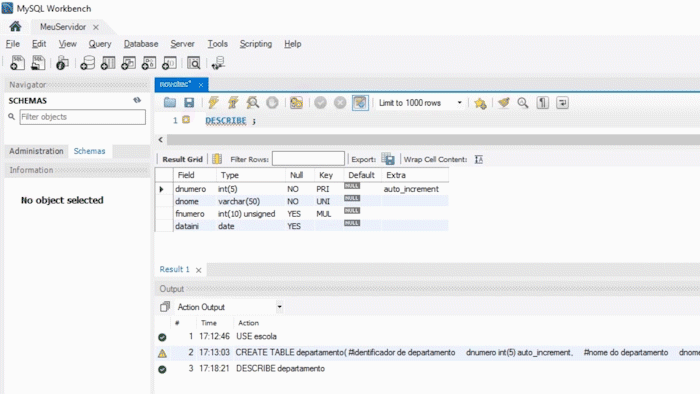
Task: Close the query editor tab
Action: coord(201,85)
